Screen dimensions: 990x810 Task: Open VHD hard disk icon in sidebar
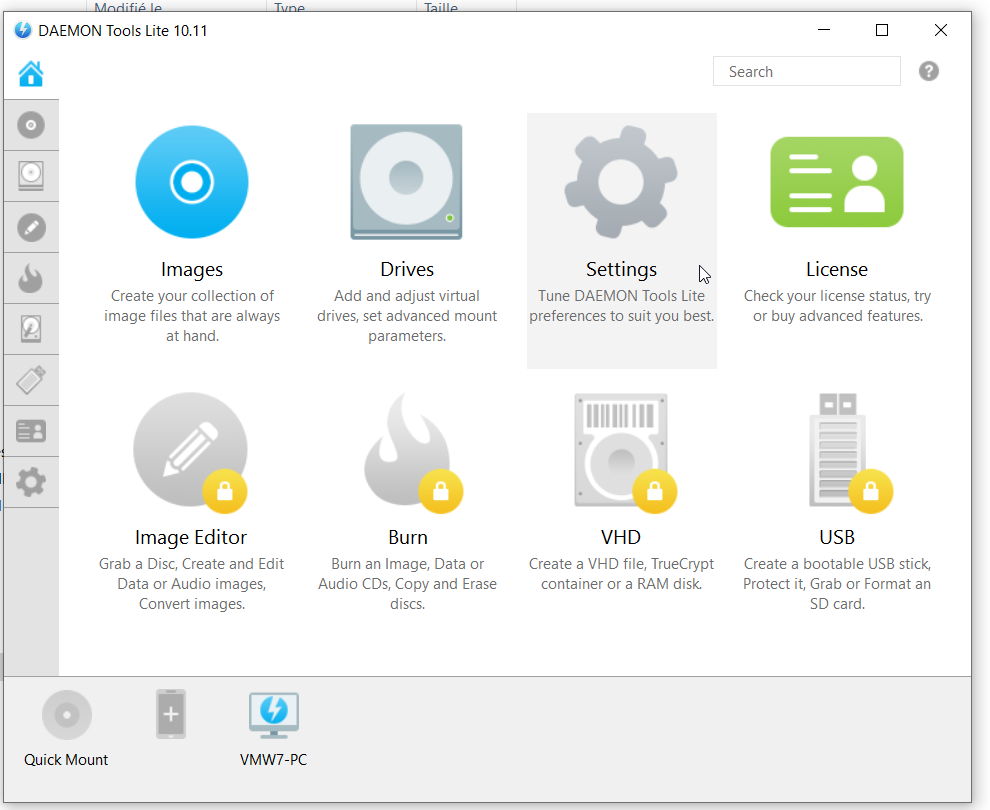click(x=31, y=329)
